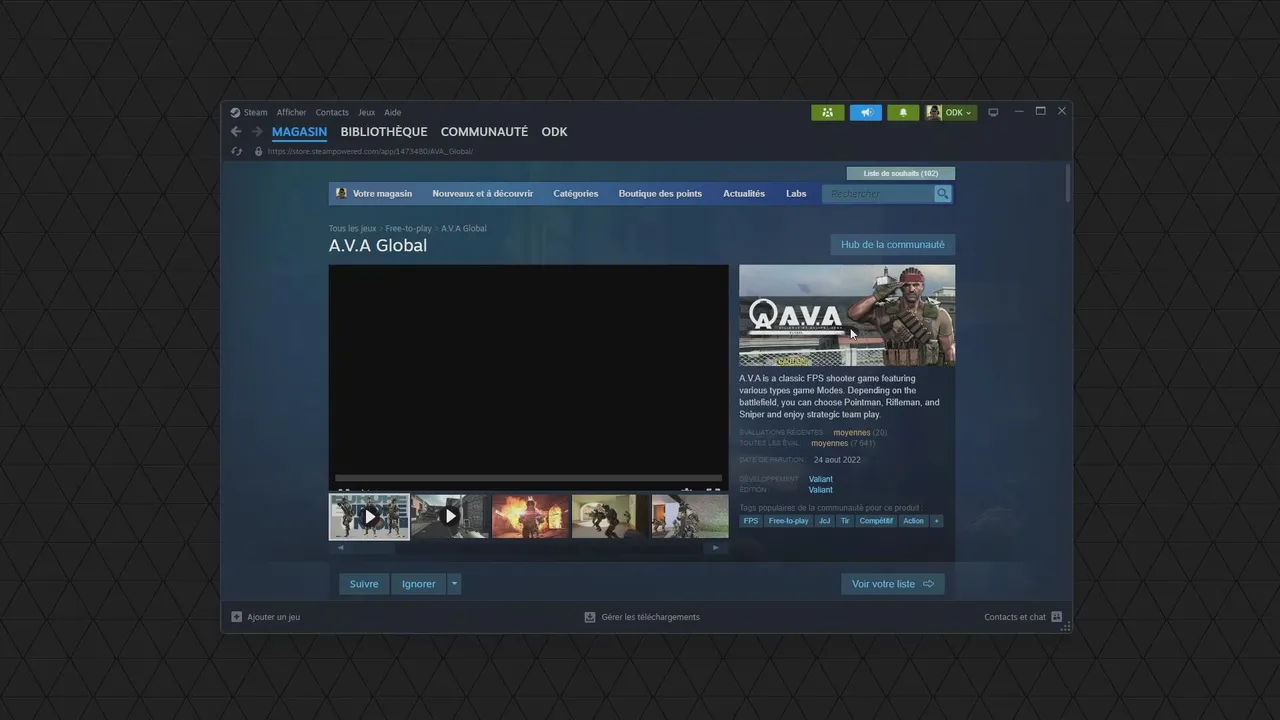Open the Nouveaux et à découvrir menu

483,194
